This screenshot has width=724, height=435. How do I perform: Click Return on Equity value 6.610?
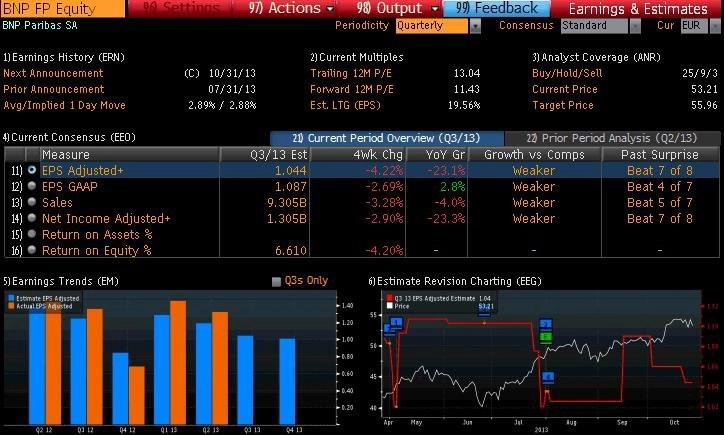point(290,251)
